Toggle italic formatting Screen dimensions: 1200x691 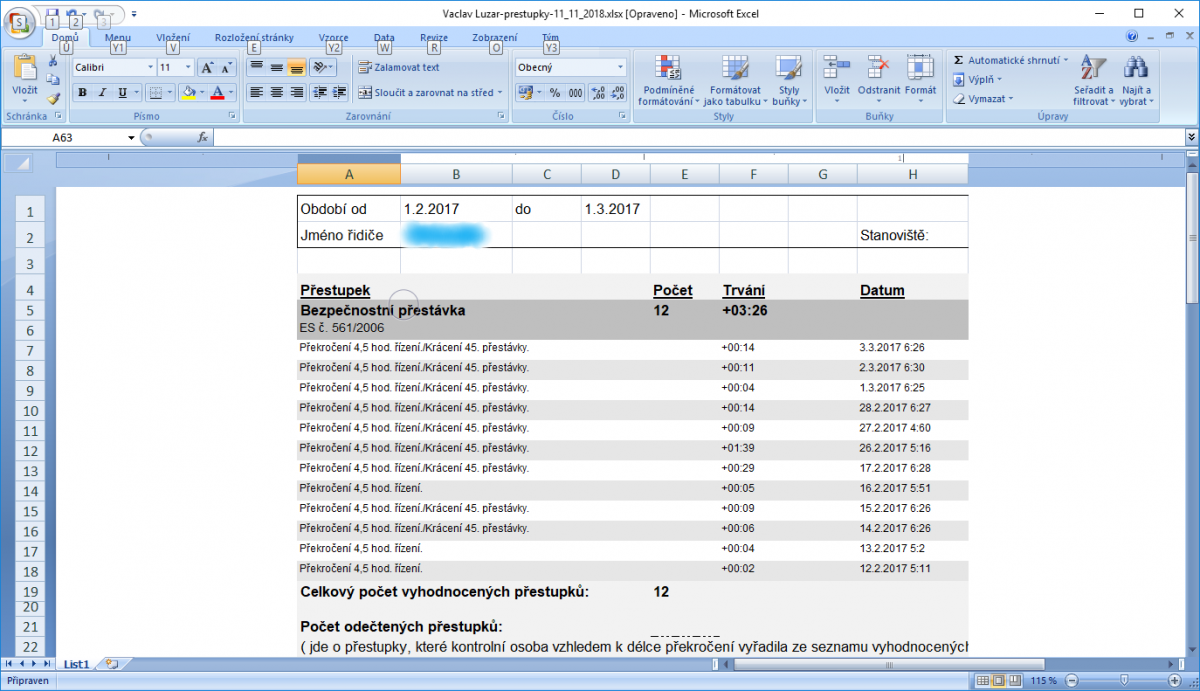[x=102, y=92]
